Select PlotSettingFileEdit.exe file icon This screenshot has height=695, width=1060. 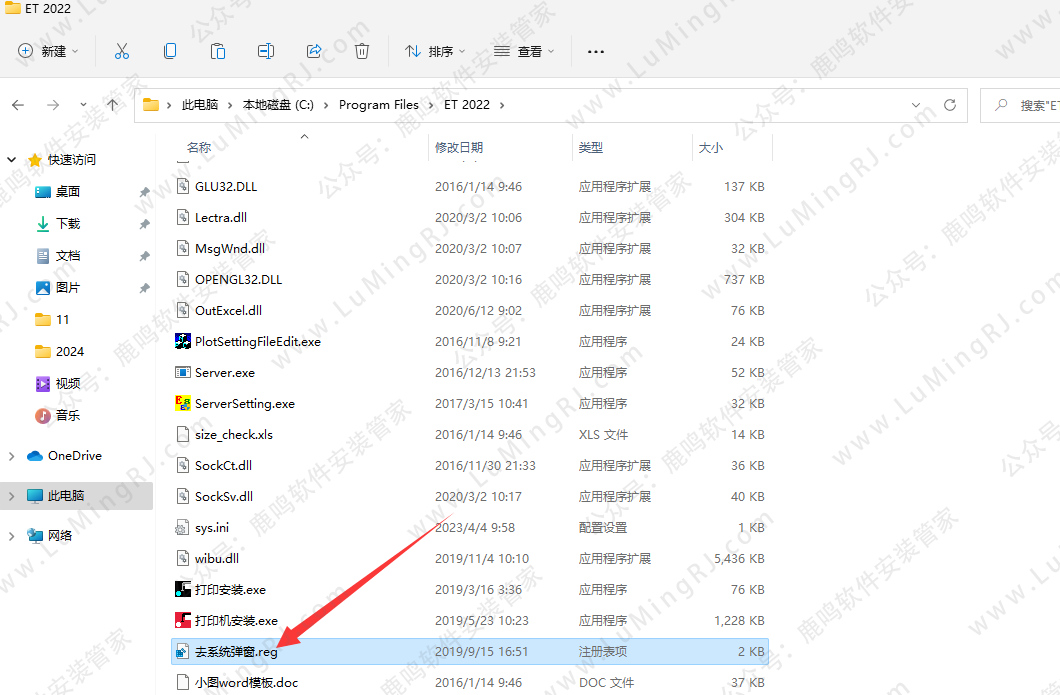click(x=183, y=341)
